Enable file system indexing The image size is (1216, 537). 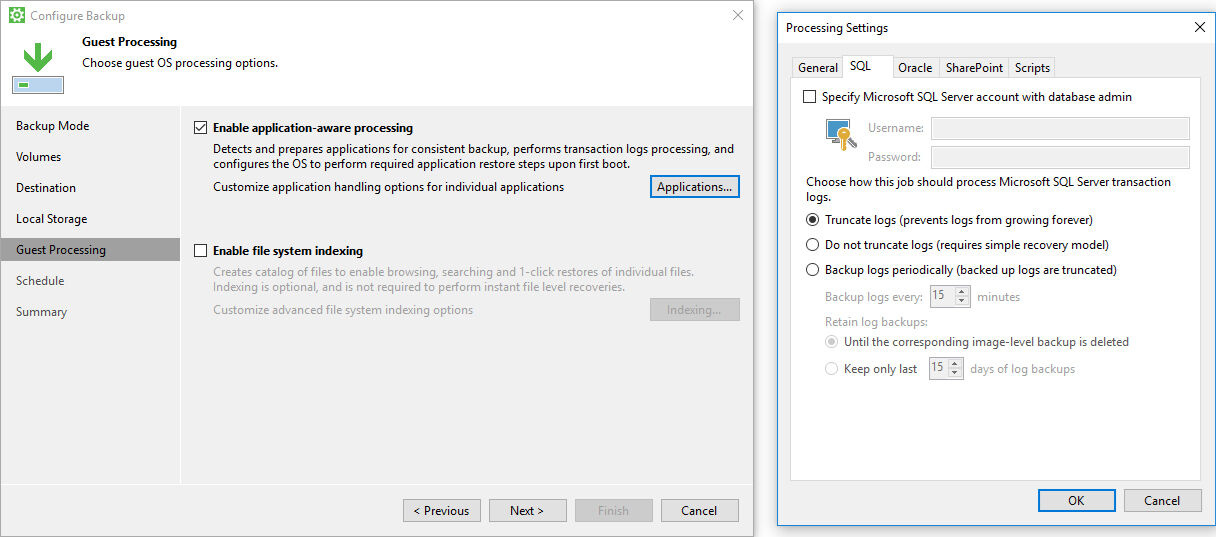click(201, 251)
